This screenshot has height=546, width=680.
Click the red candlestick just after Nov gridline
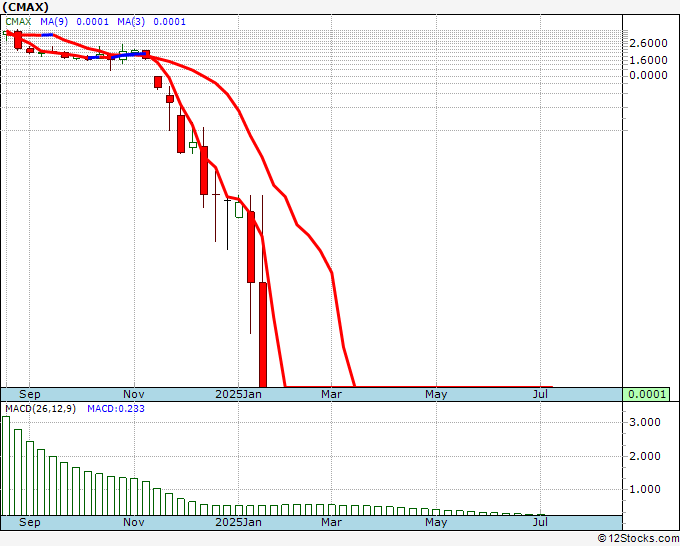(x=146, y=54)
